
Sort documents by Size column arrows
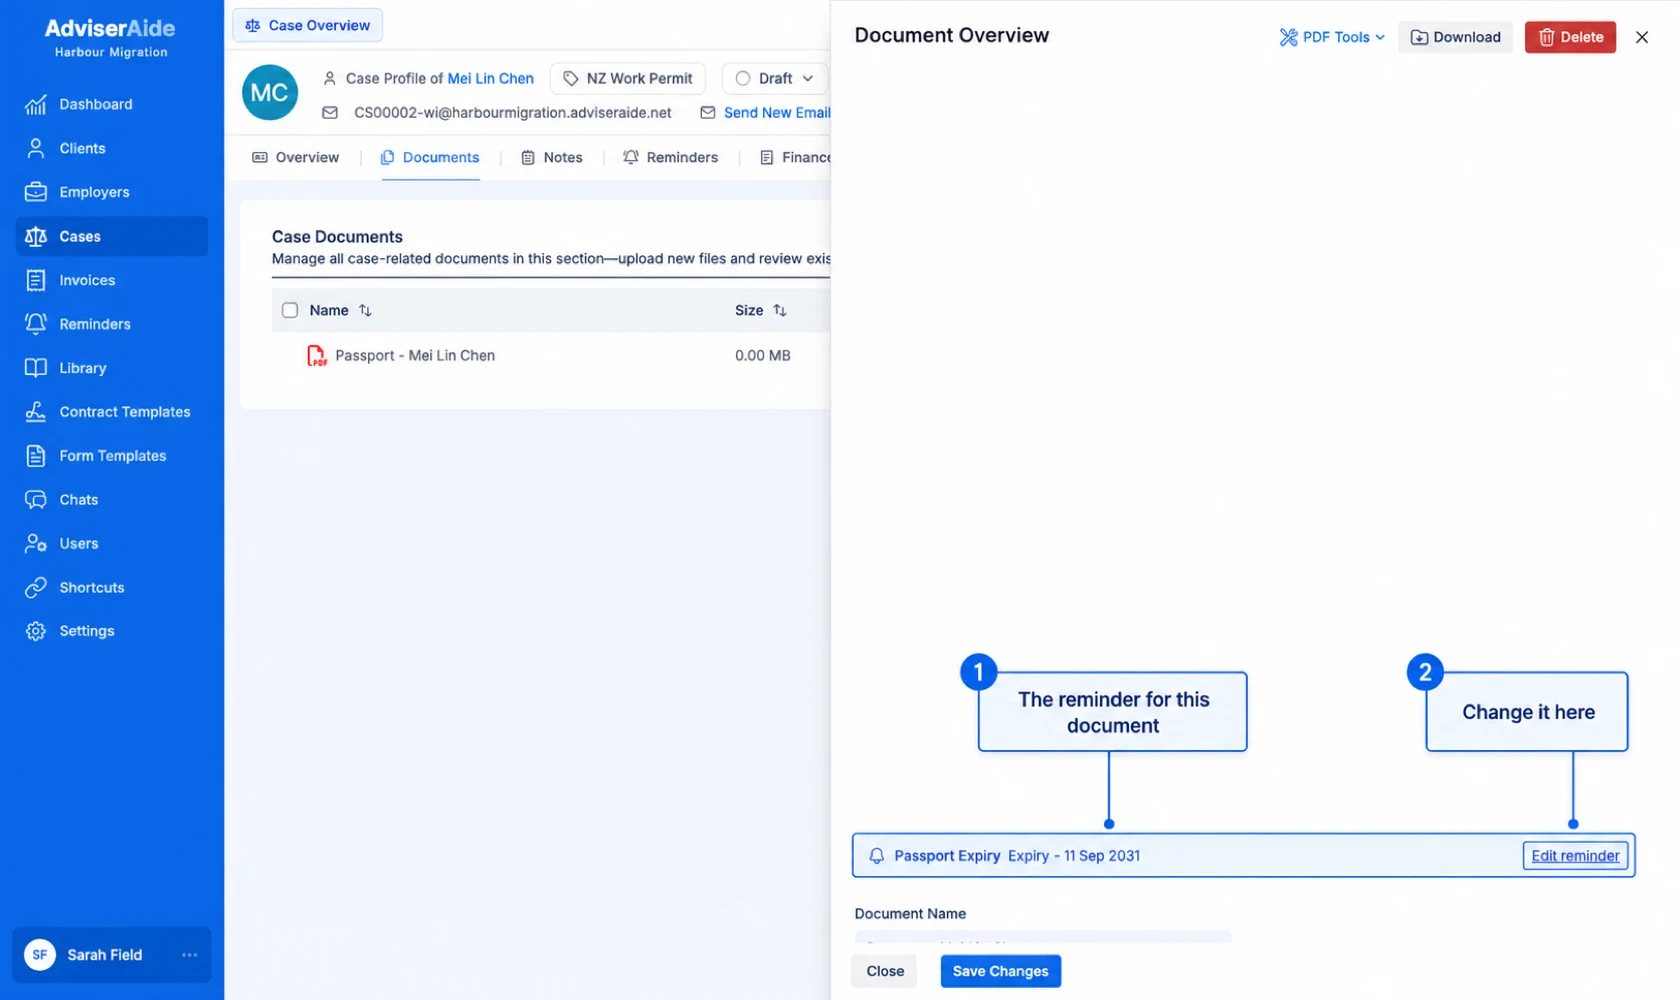coord(780,310)
